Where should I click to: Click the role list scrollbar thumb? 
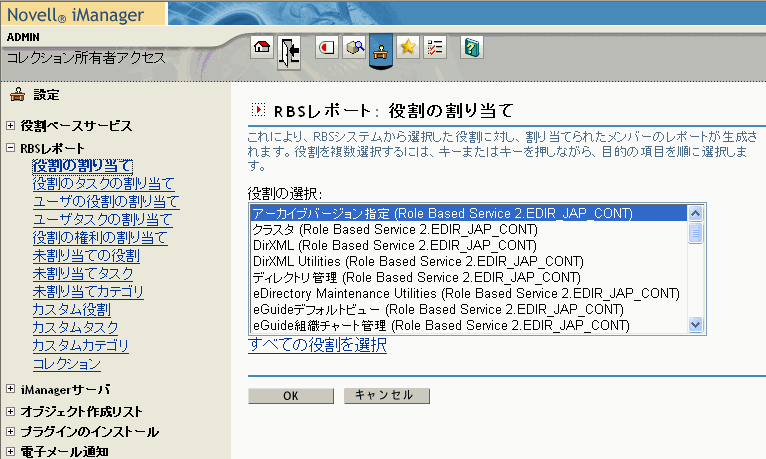(x=695, y=233)
